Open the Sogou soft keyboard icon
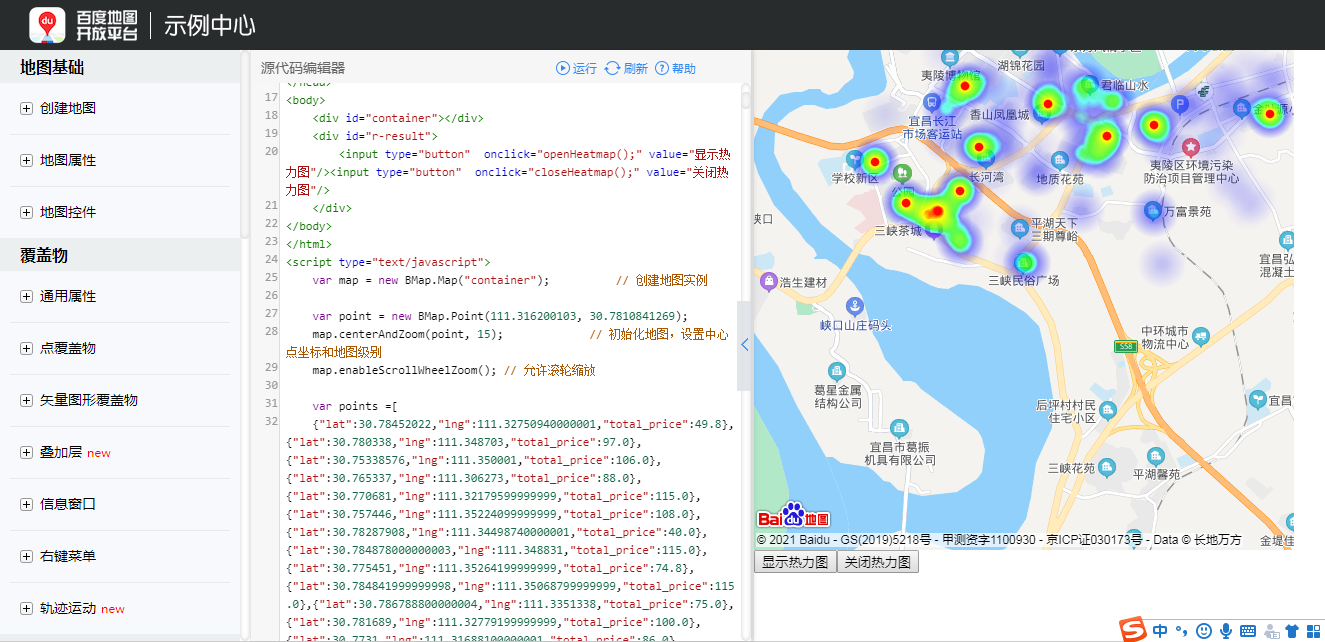The width and height of the screenshot is (1325, 642). coord(1248,631)
